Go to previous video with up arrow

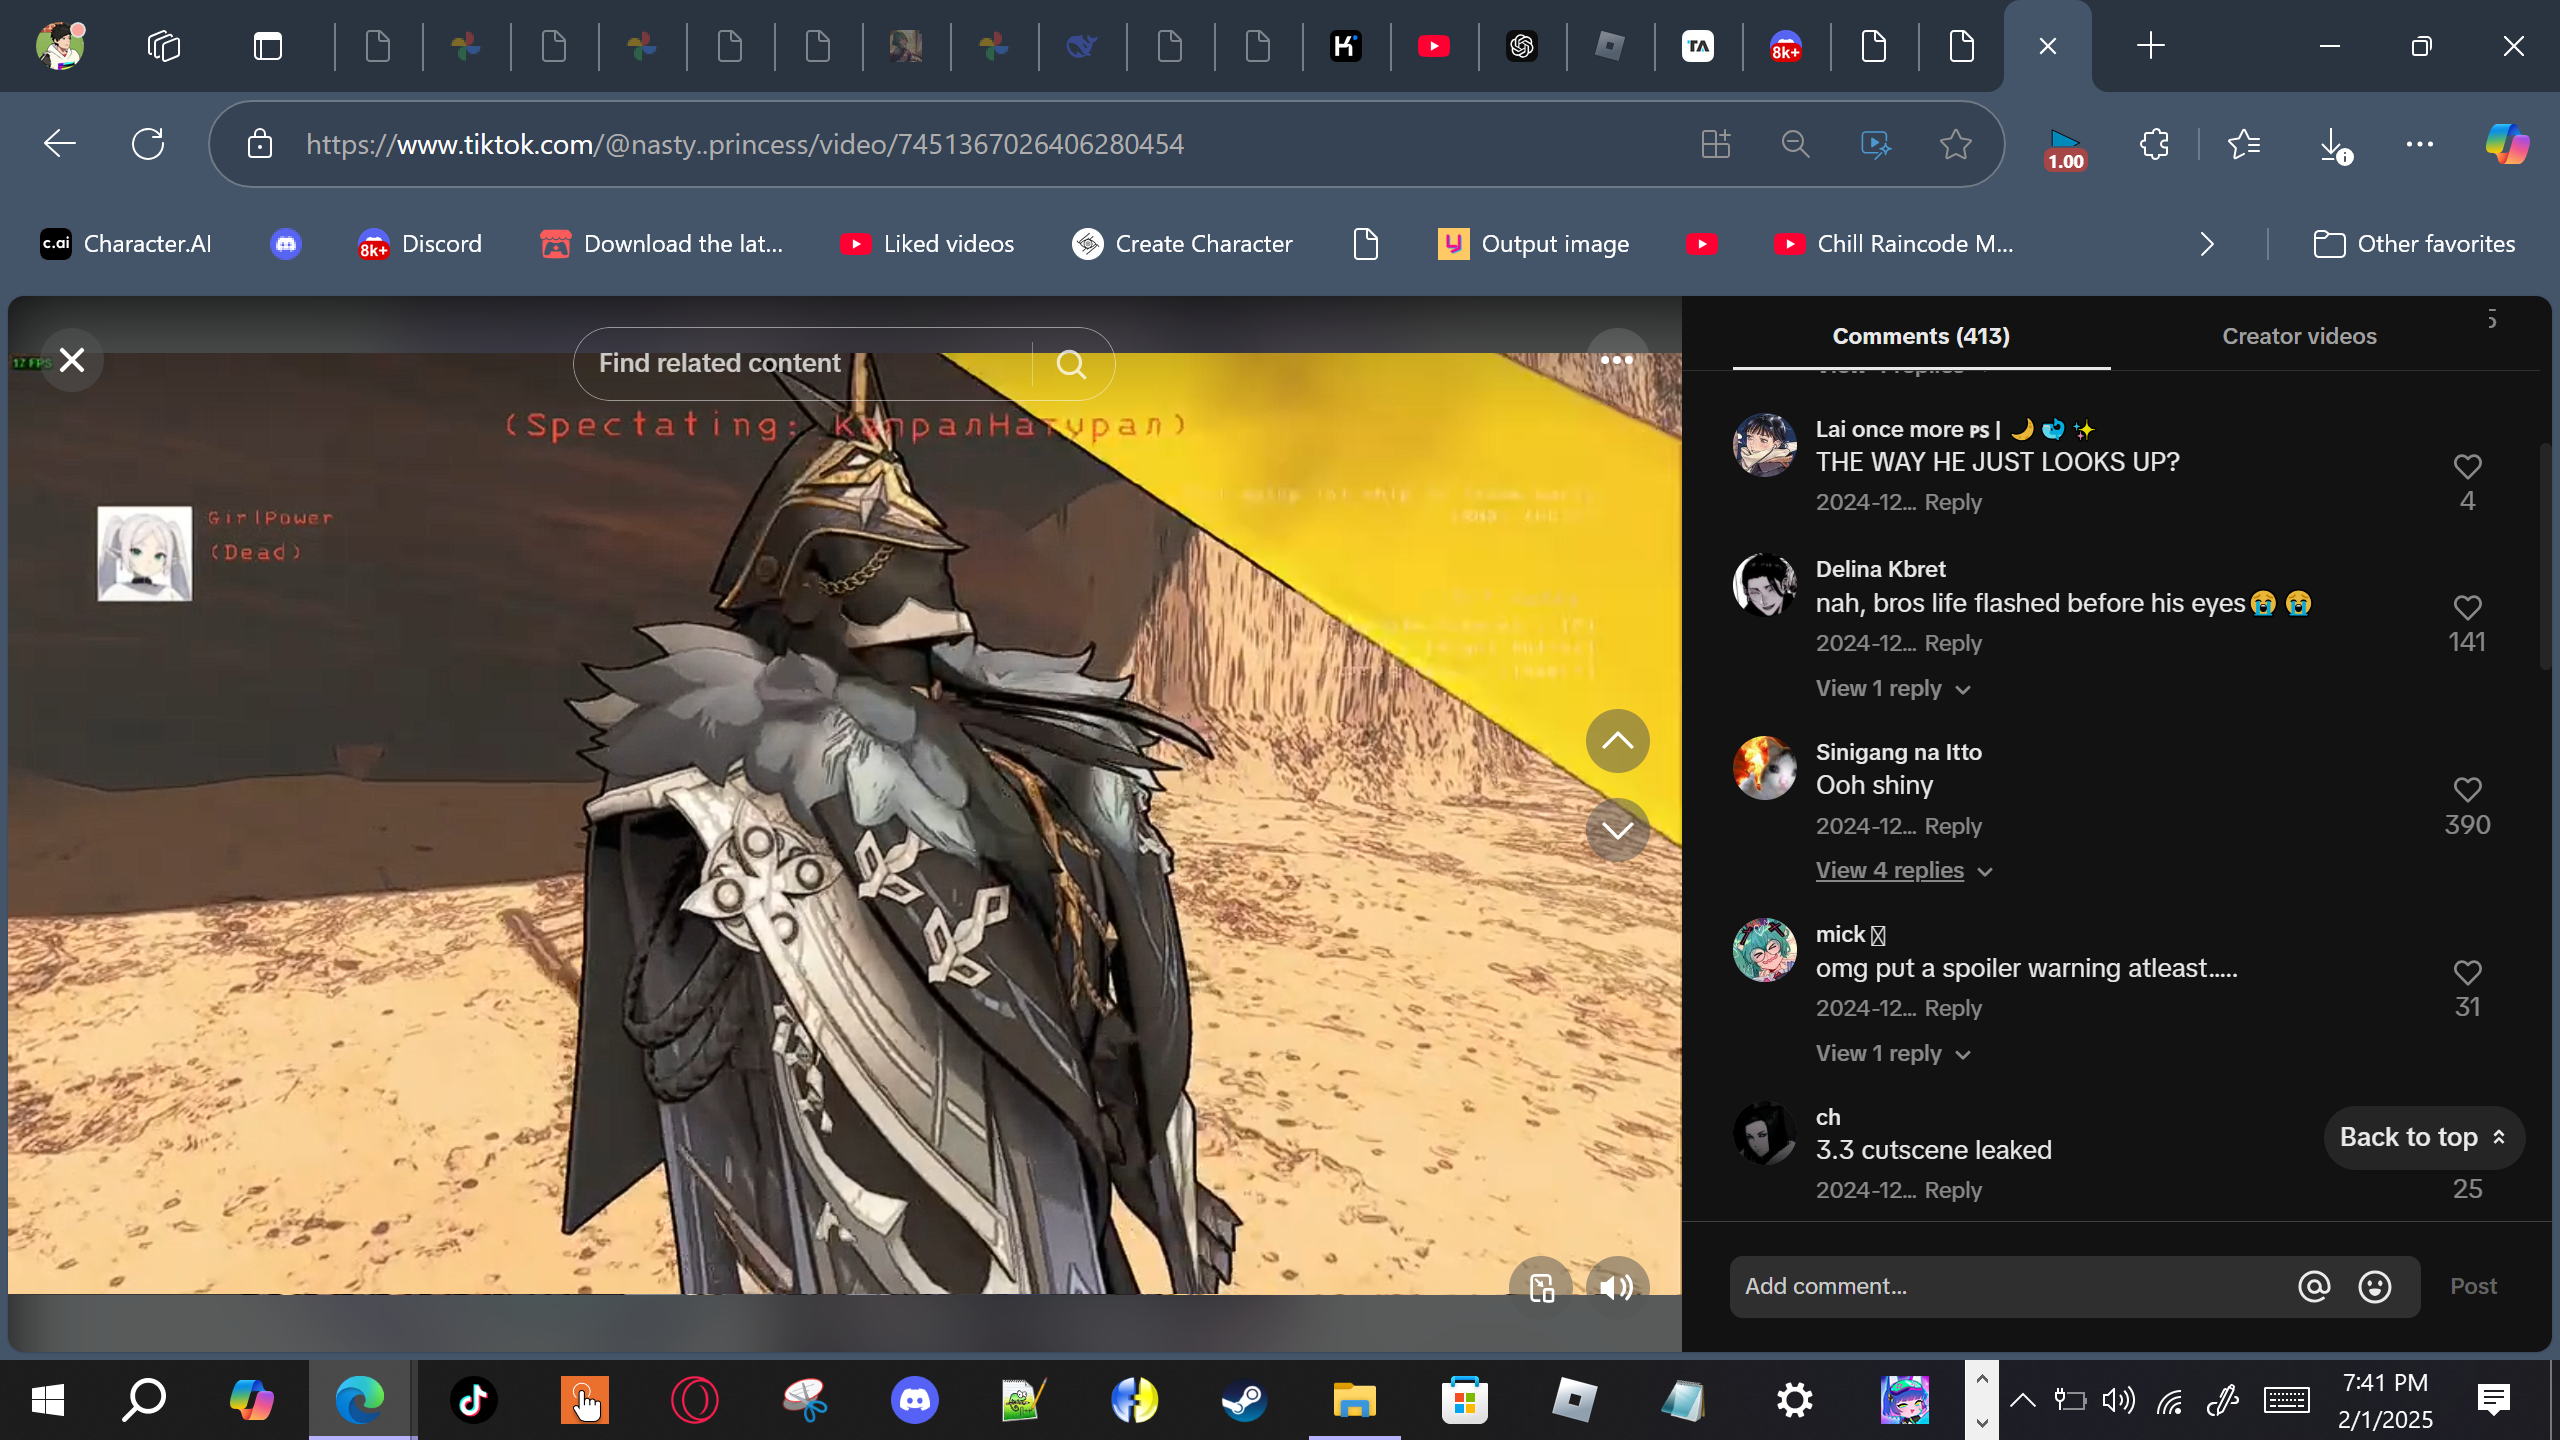point(1617,741)
